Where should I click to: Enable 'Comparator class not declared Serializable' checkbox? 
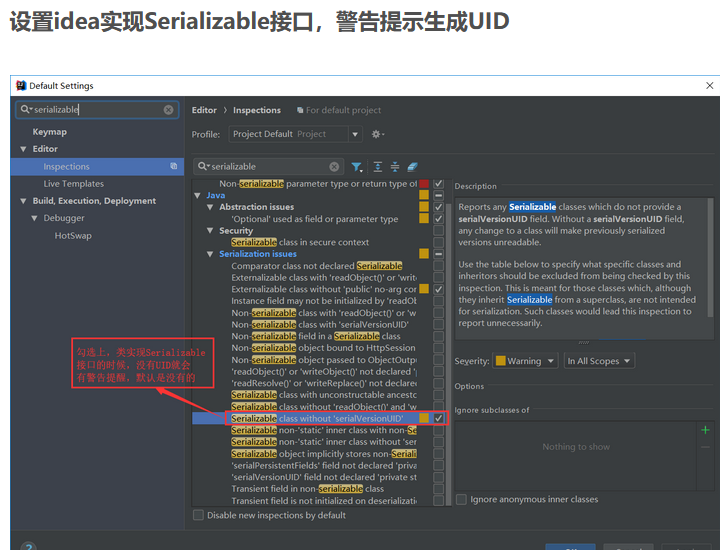(439, 266)
